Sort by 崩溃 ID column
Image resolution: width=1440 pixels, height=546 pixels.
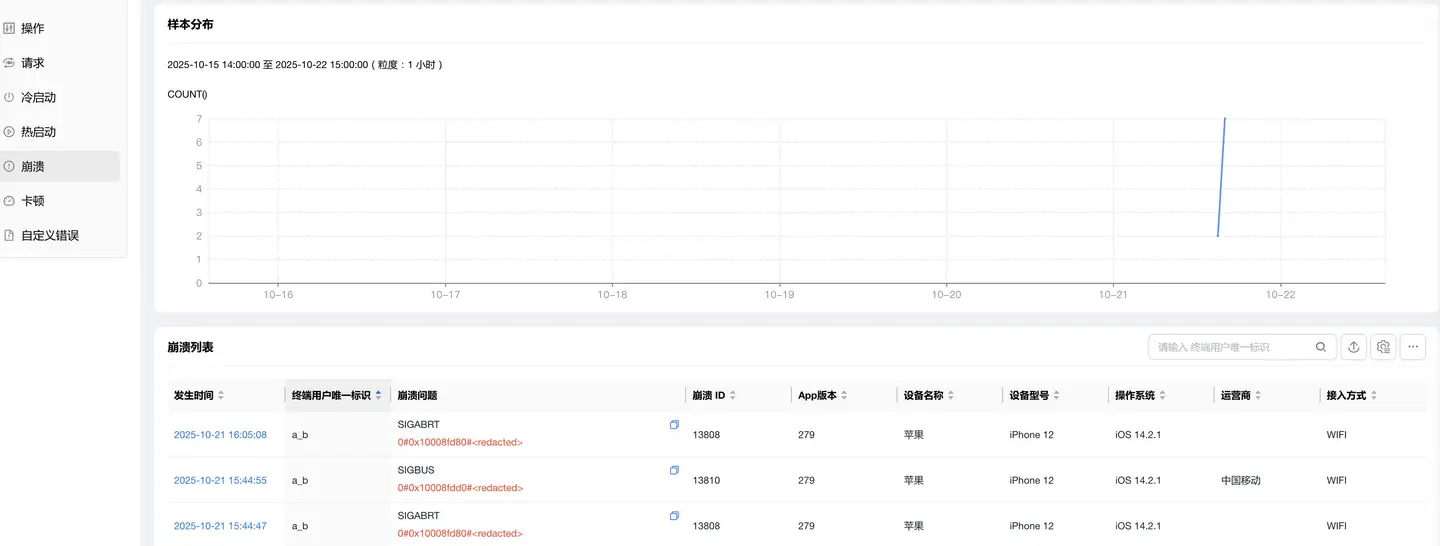(733, 396)
